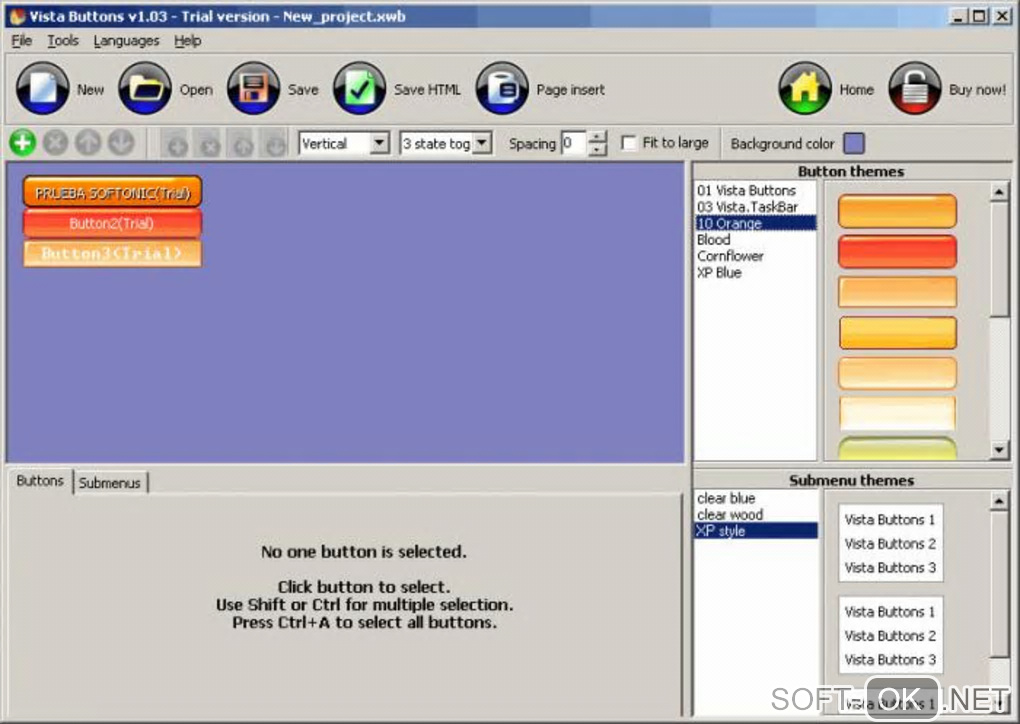
Task: Select the PRUEBA SOFTONIC(Trial) button in canvas
Action: pyautogui.click(x=112, y=193)
